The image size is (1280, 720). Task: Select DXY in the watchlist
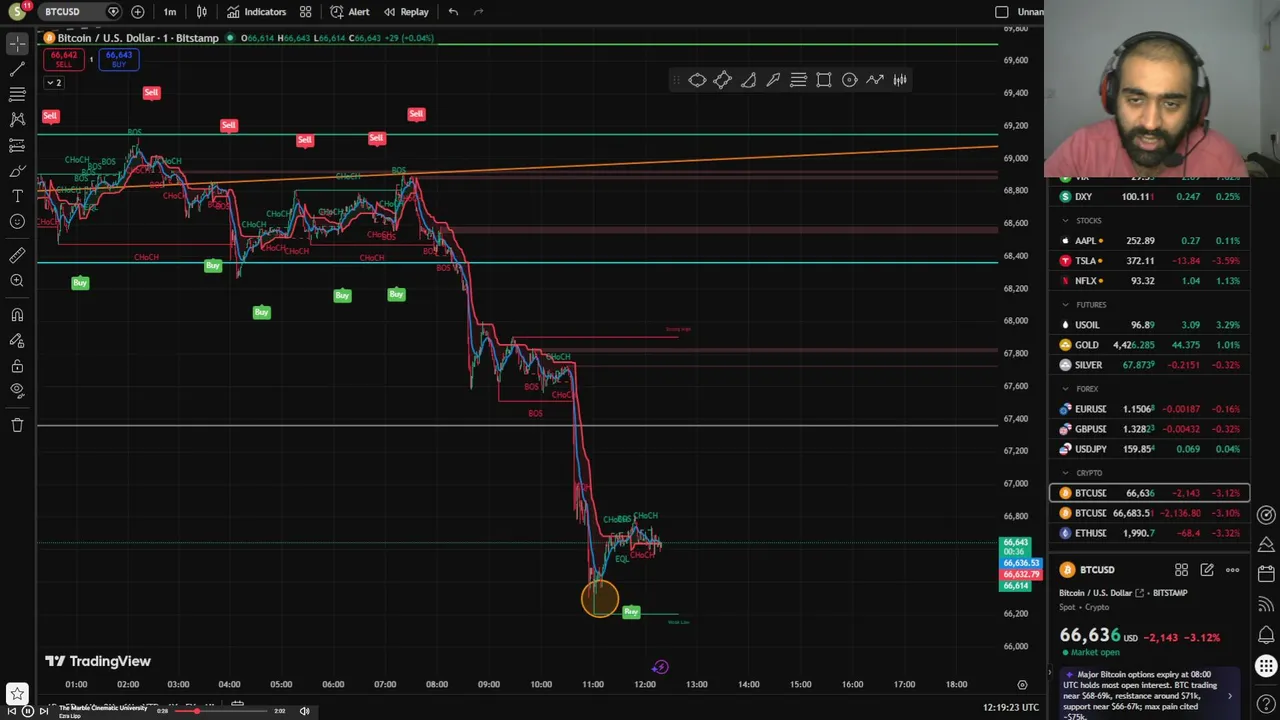tap(1149, 197)
